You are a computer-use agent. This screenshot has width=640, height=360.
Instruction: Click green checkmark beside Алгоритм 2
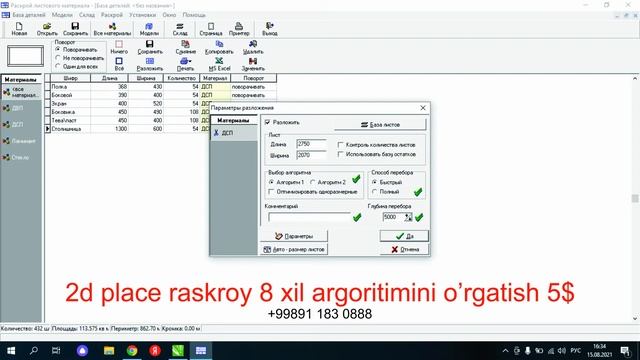(x=356, y=179)
